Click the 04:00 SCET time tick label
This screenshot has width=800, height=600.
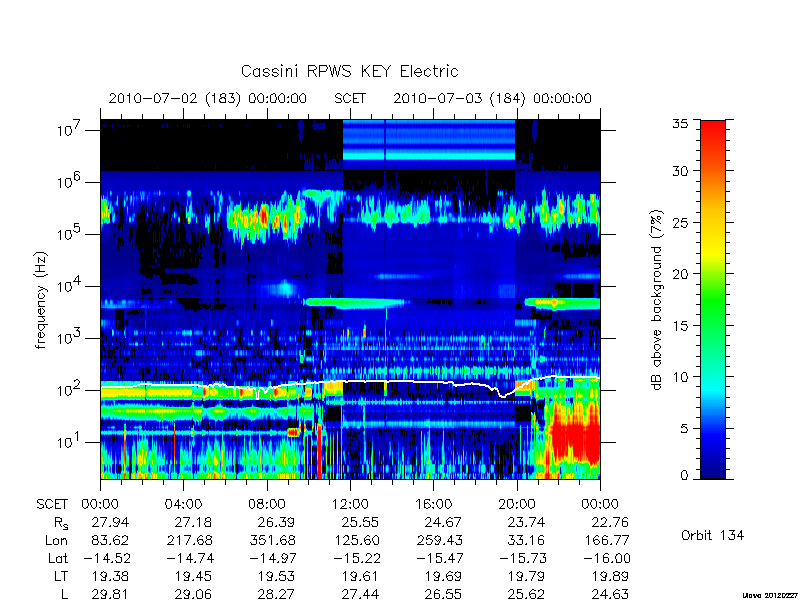click(x=183, y=504)
